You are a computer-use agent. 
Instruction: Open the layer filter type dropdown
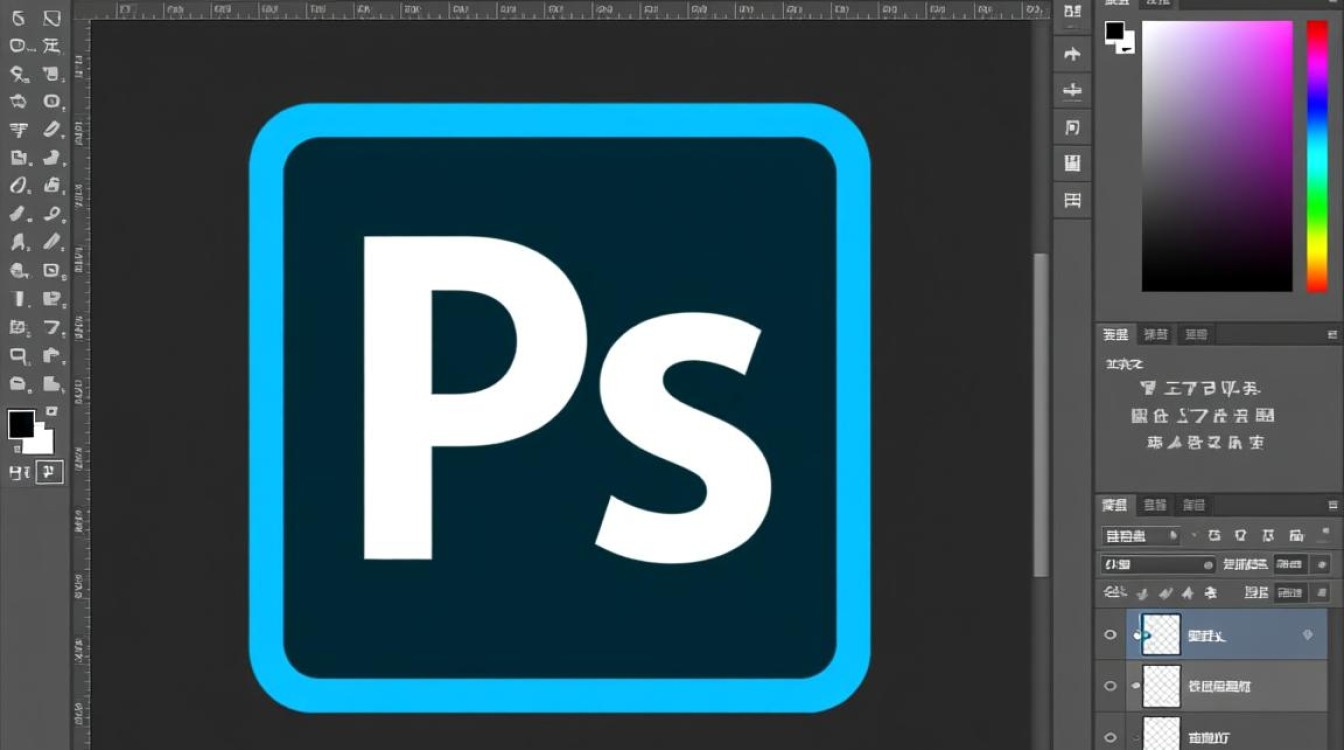[x=1140, y=536]
